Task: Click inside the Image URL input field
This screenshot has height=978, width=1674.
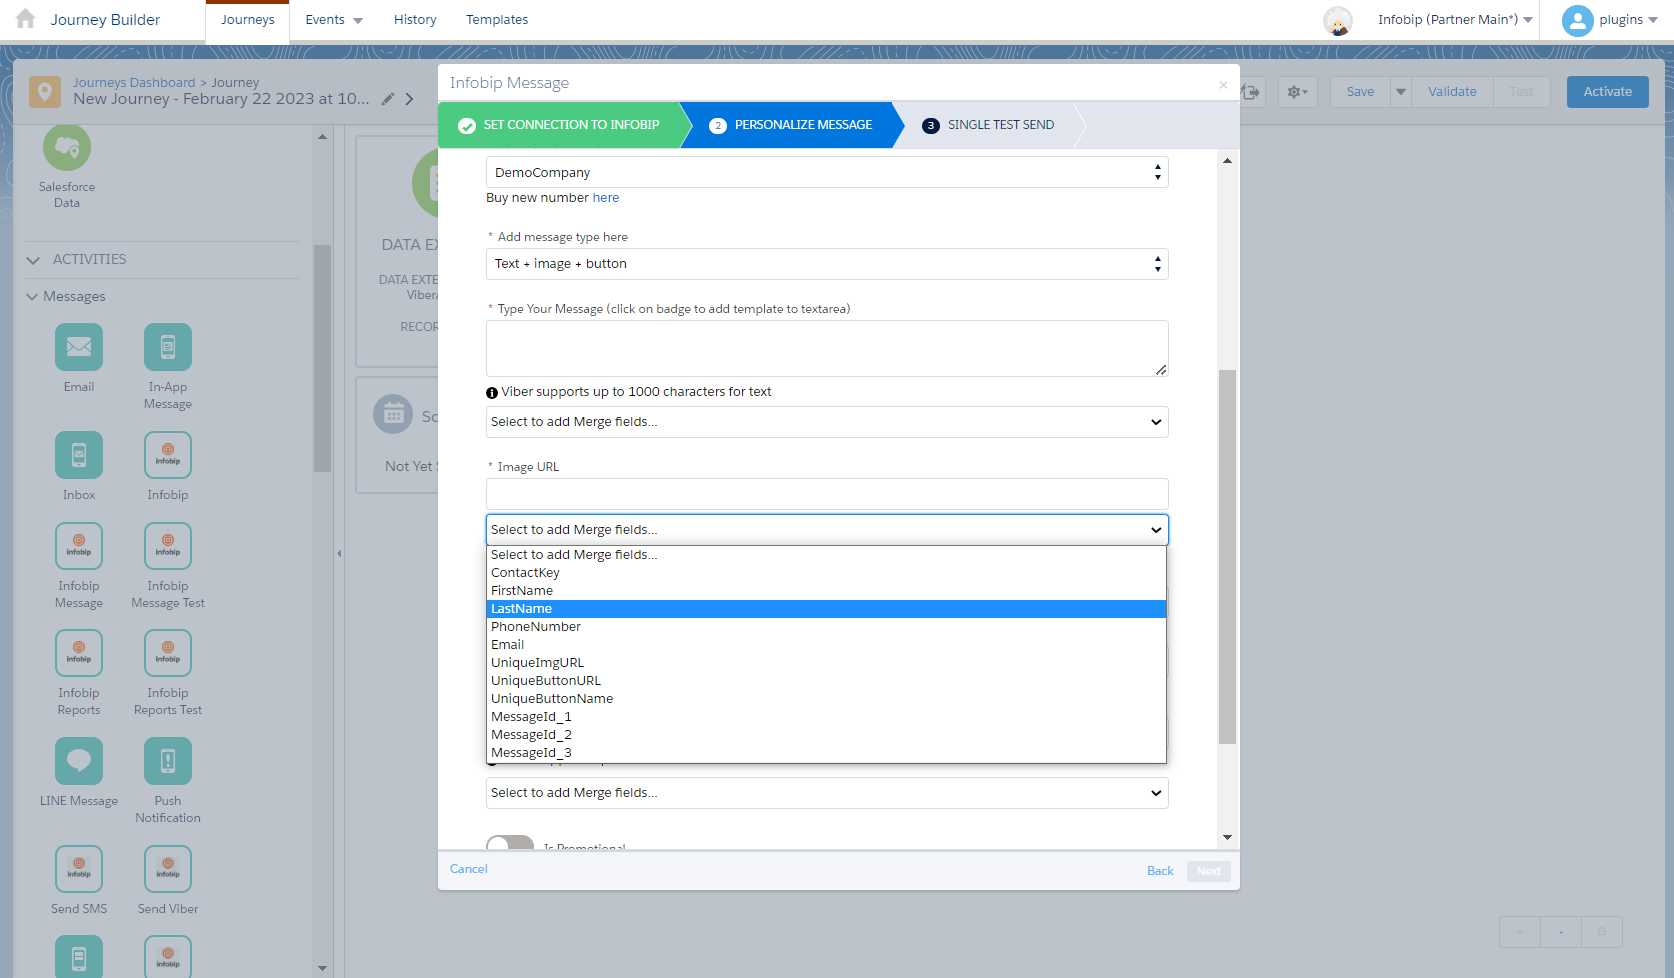Action: (826, 494)
